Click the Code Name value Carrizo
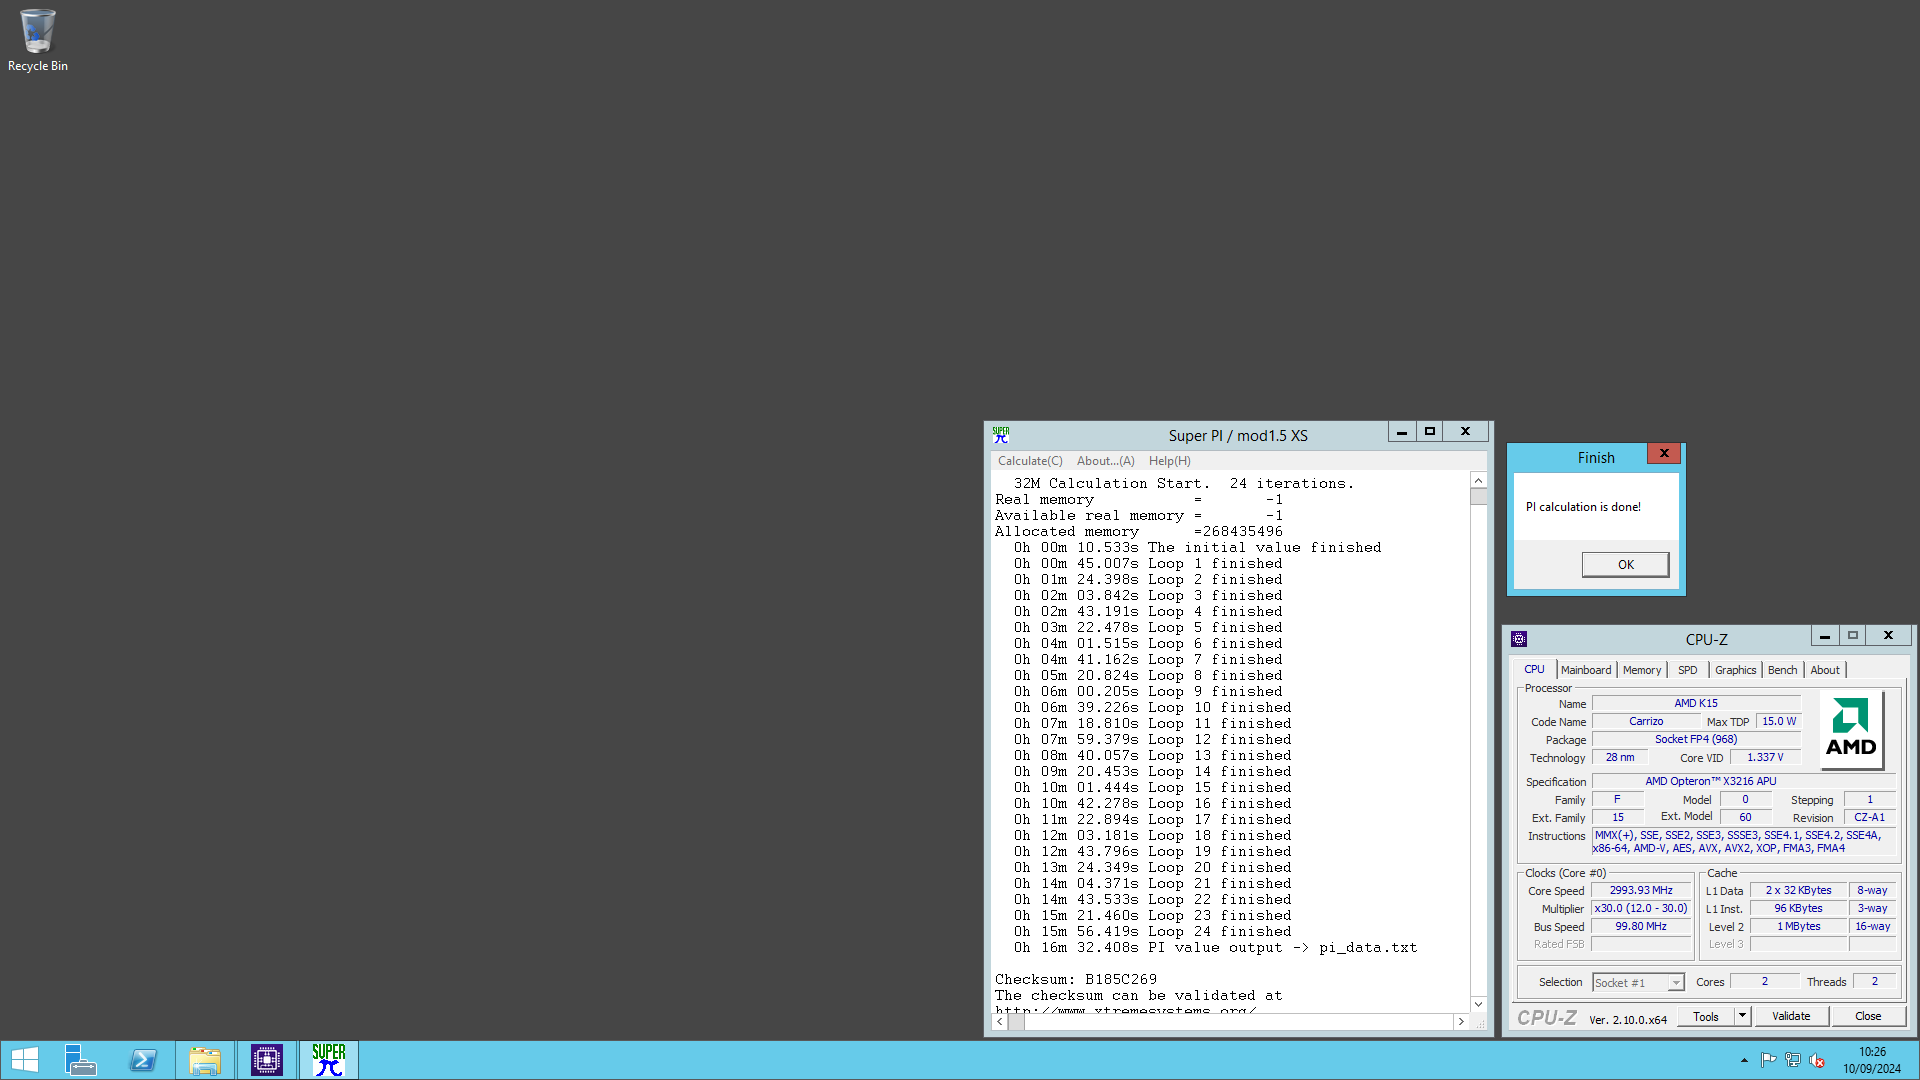This screenshot has height=1080, width=1920. click(x=1646, y=721)
